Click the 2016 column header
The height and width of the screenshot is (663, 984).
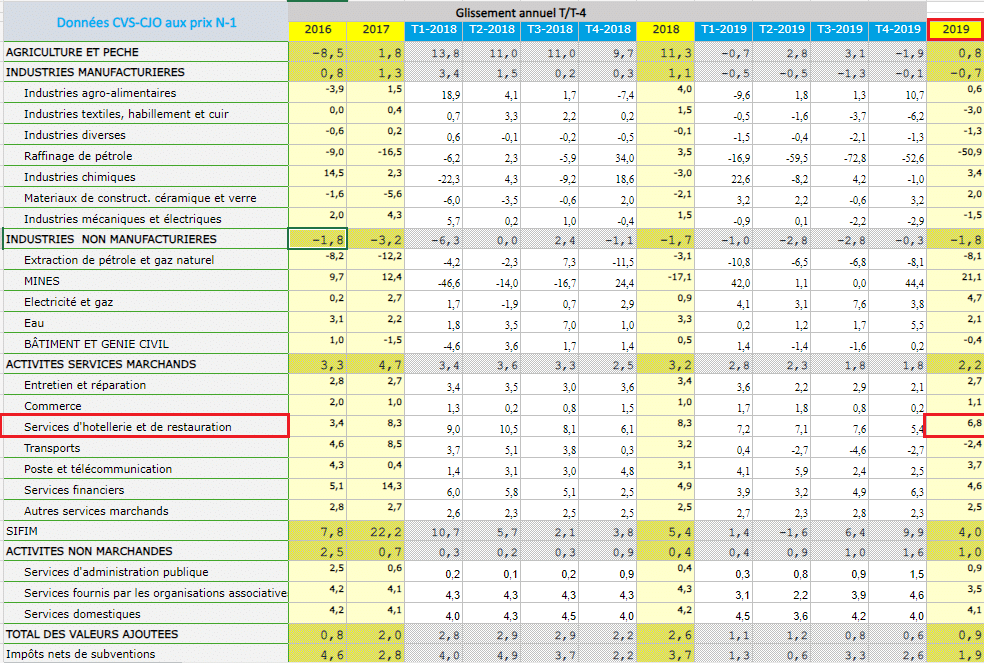pos(319,30)
